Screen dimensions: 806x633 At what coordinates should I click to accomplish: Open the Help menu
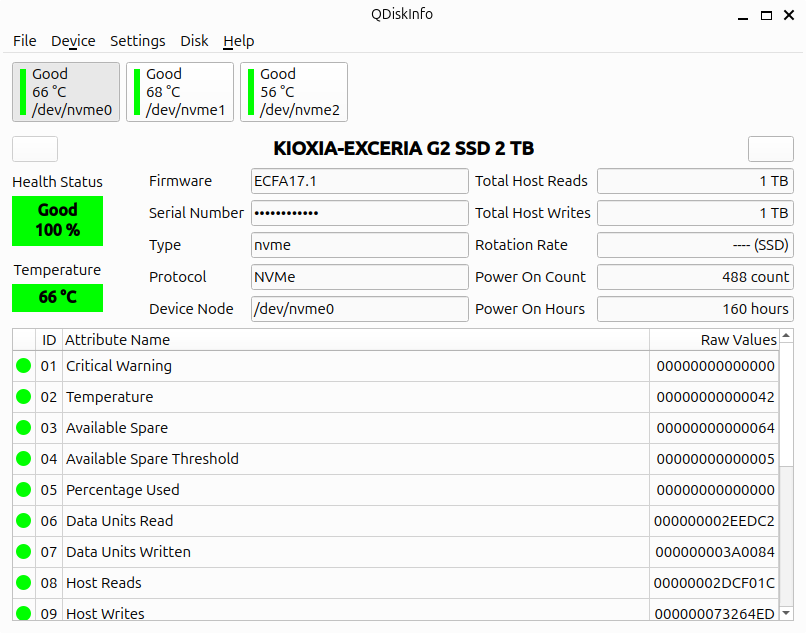pos(239,41)
